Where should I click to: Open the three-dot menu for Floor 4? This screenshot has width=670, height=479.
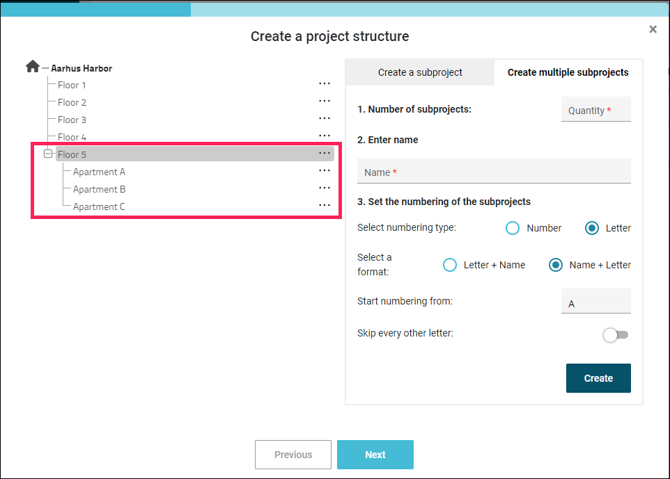(324, 136)
